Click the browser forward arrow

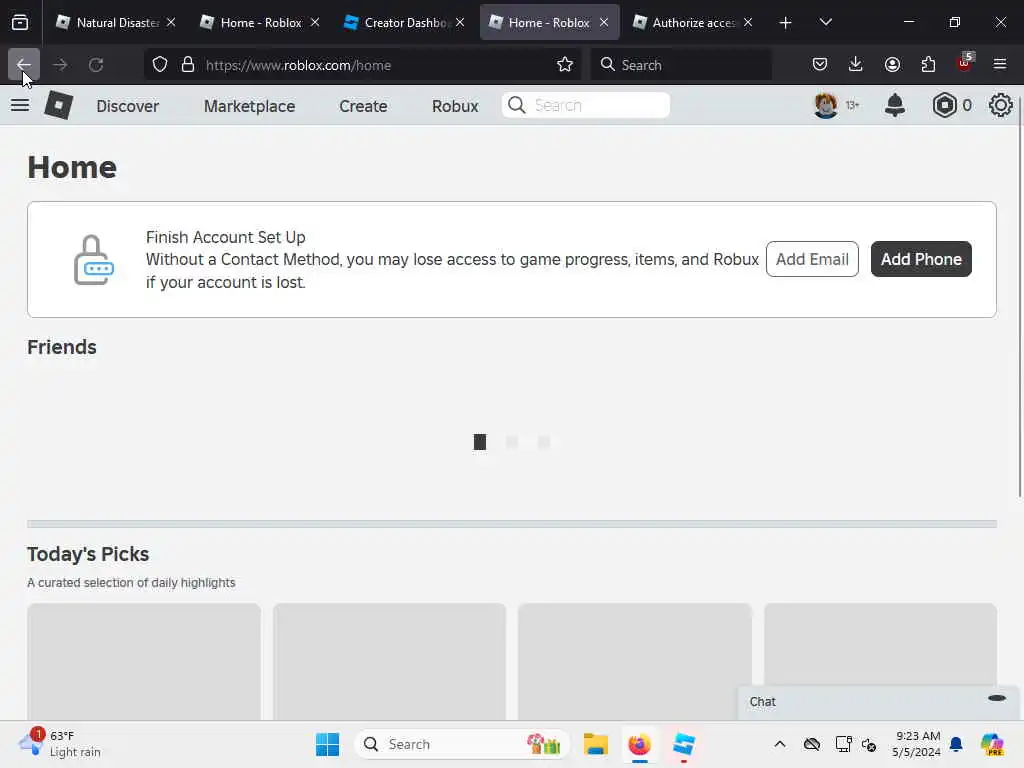coord(60,65)
